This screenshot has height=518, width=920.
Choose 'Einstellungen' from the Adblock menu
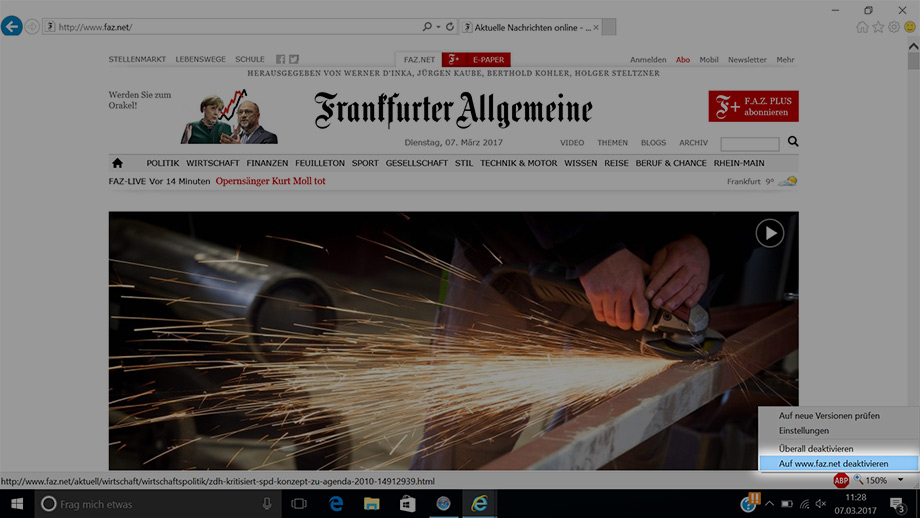pos(803,431)
